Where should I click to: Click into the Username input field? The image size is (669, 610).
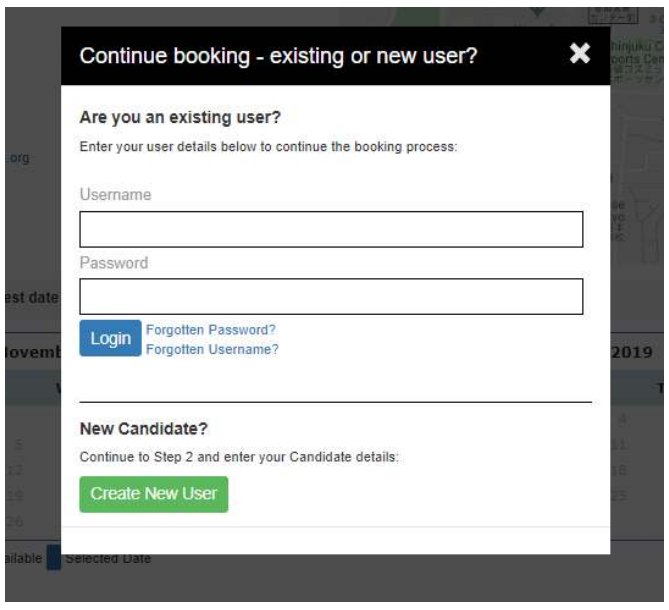pos(331,229)
